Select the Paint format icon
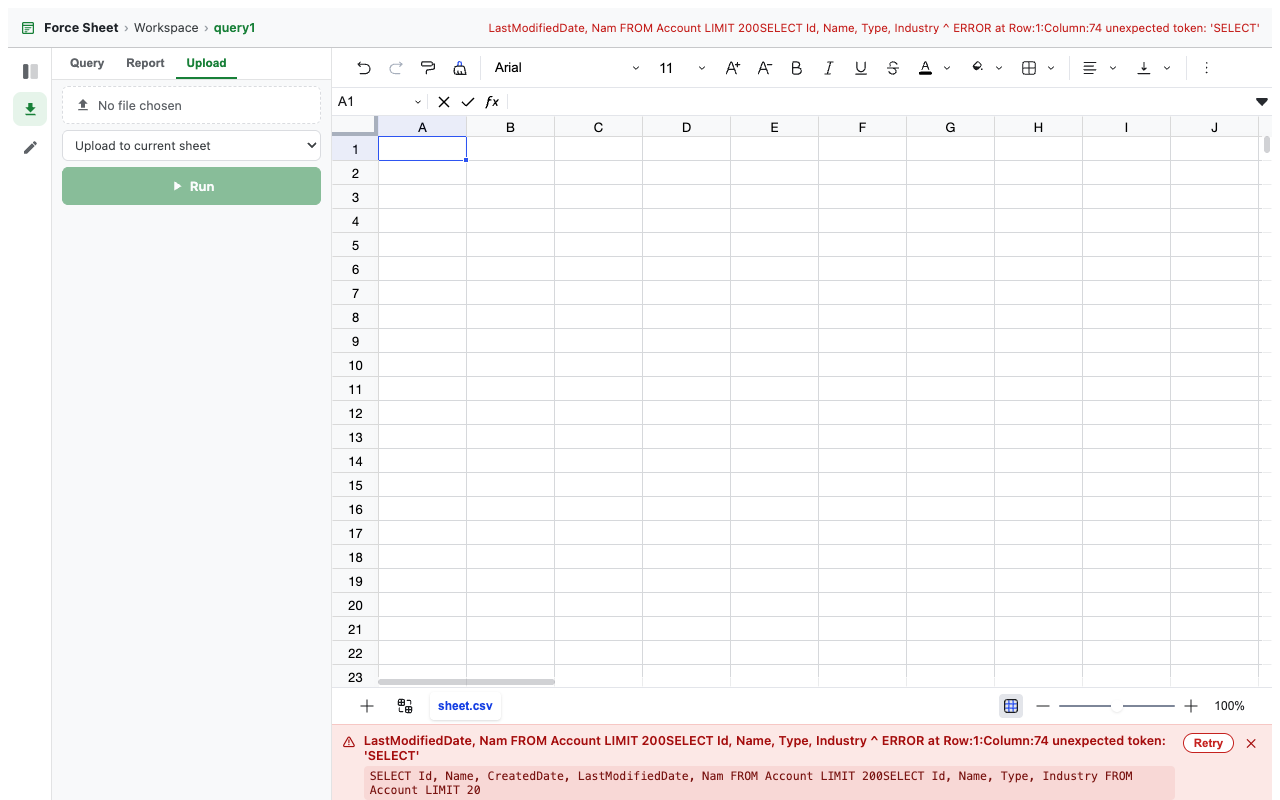 [428, 68]
